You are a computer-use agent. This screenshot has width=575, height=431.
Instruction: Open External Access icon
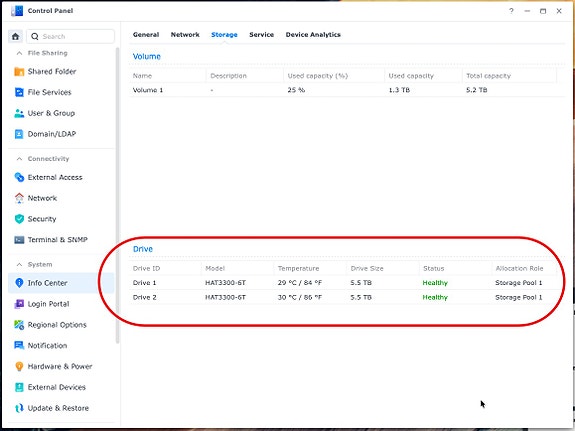[x=19, y=177]
